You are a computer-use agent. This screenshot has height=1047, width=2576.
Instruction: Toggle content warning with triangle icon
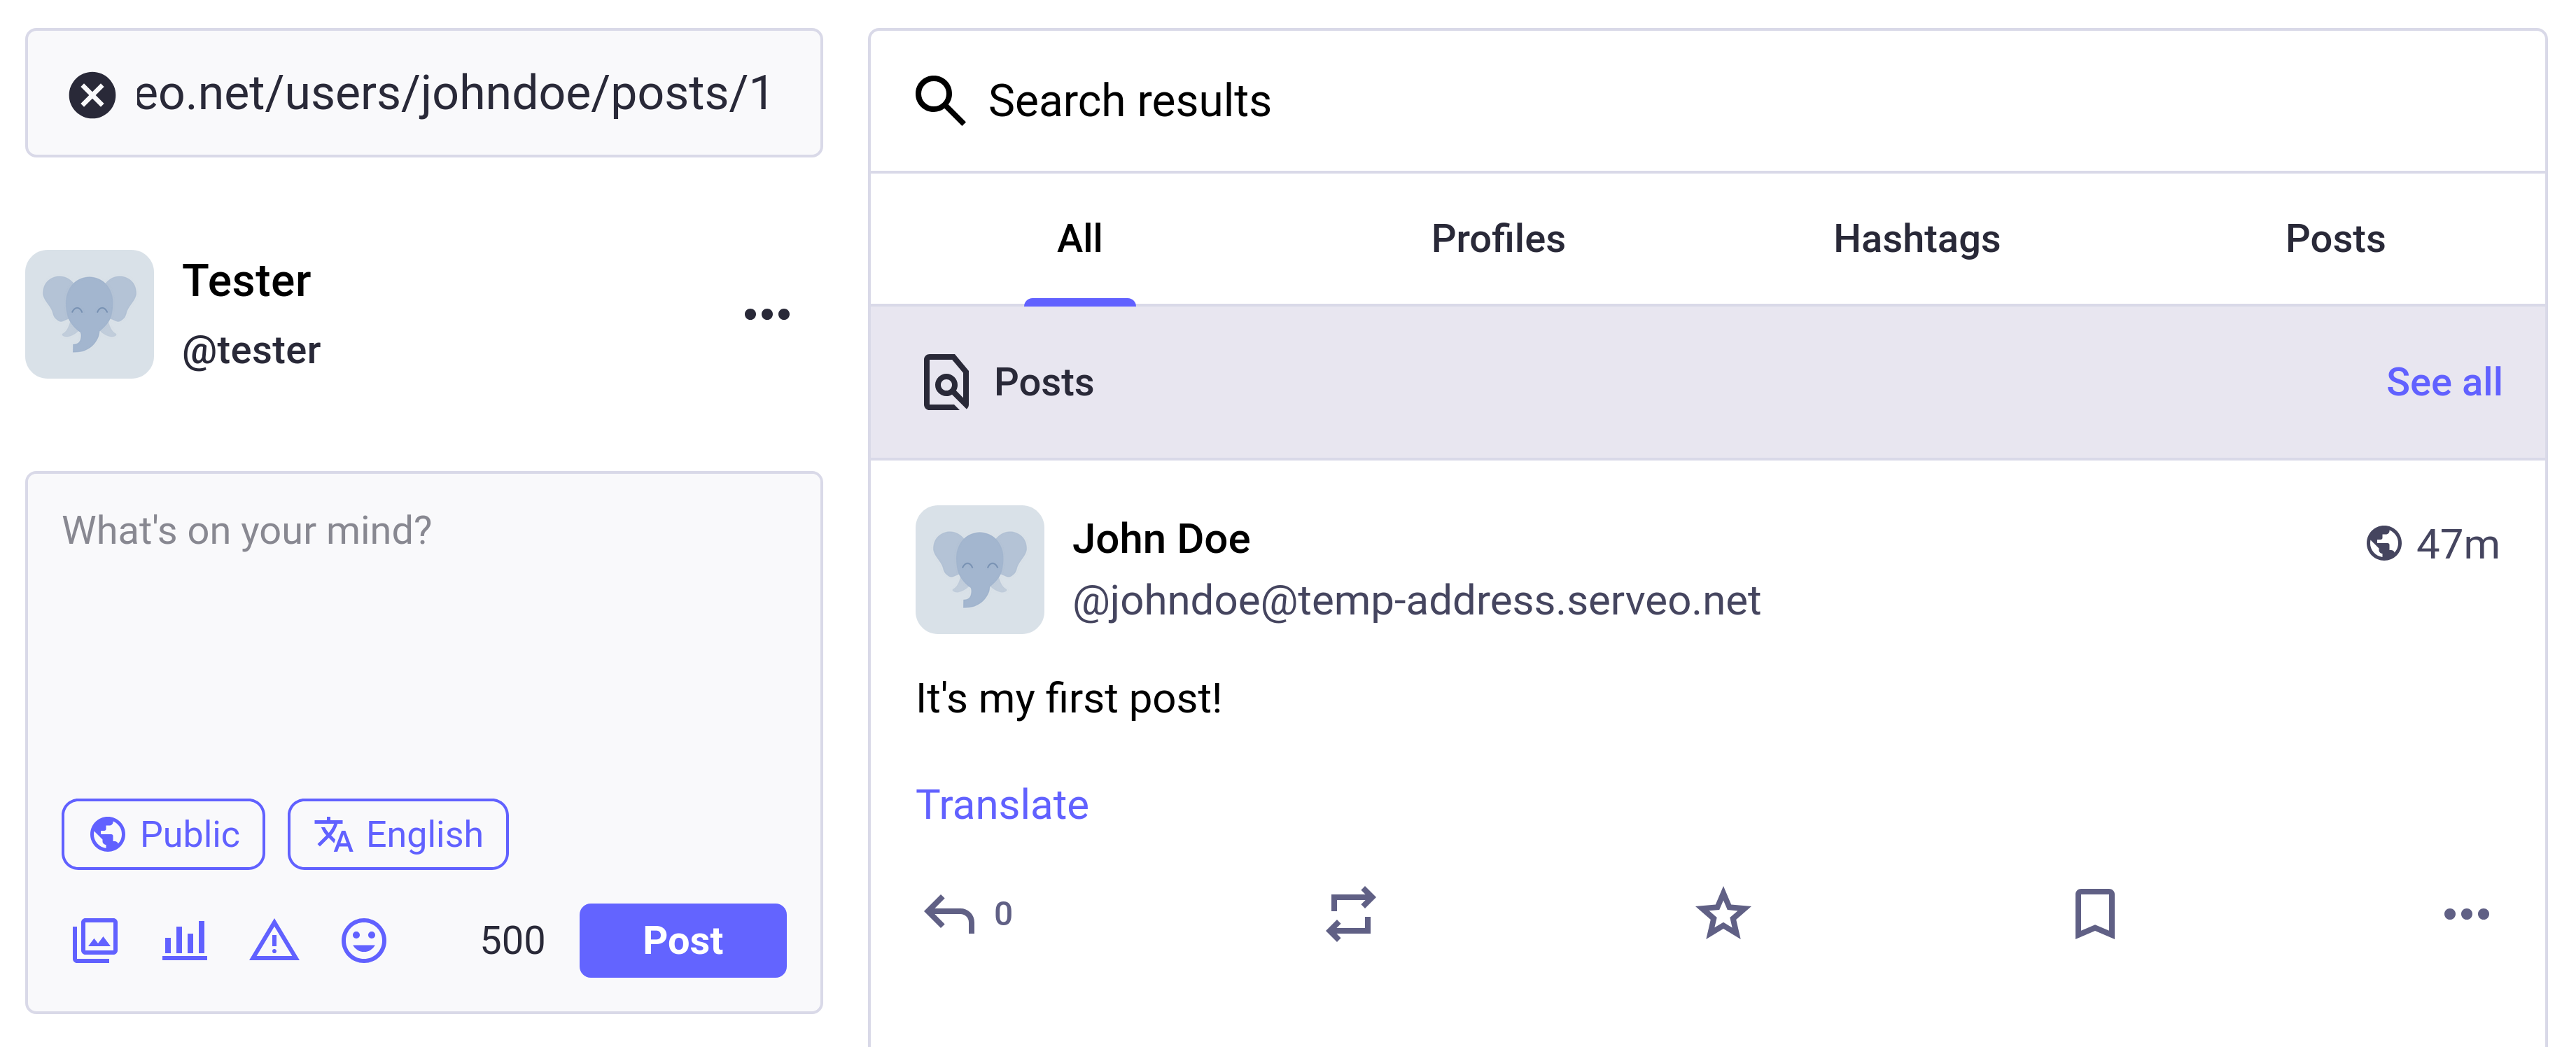(274, 941)
